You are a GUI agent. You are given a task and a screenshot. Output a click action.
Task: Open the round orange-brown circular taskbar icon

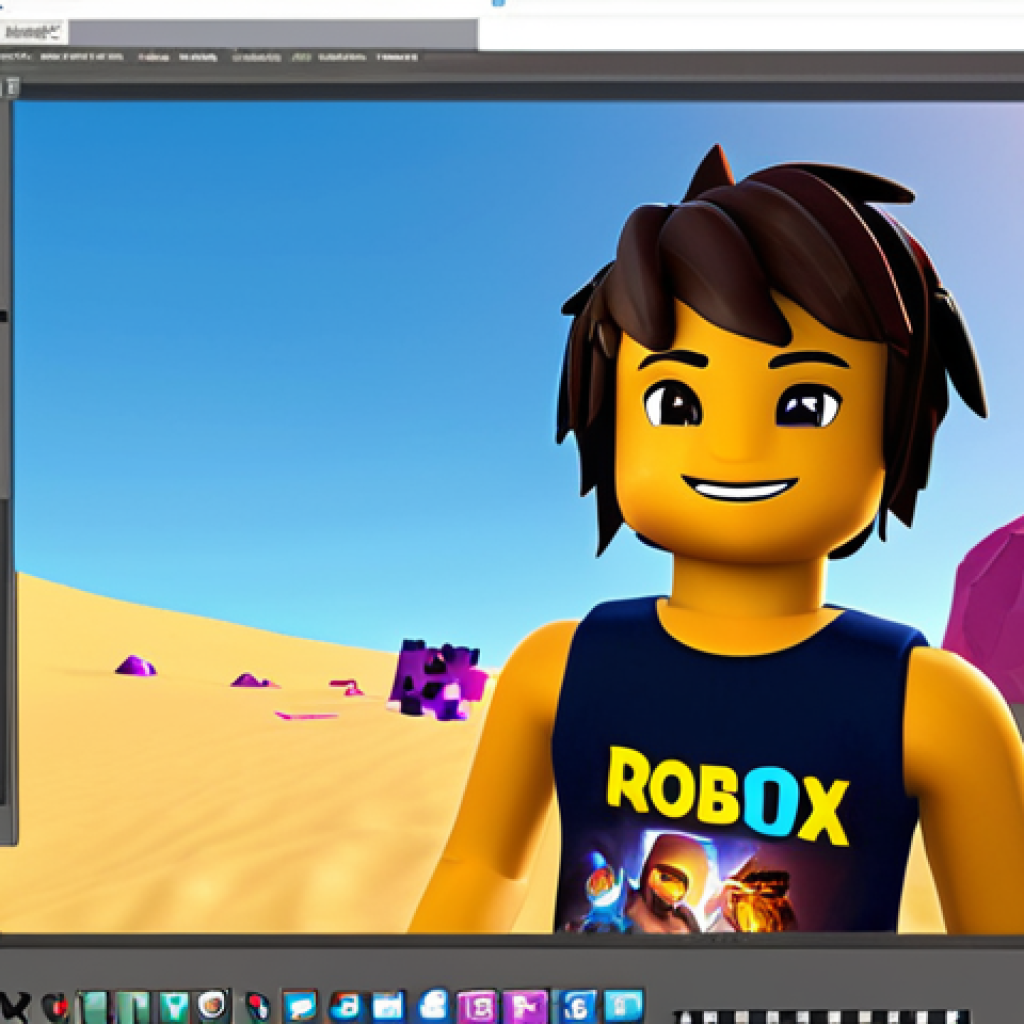click(x=212, y=1004)
